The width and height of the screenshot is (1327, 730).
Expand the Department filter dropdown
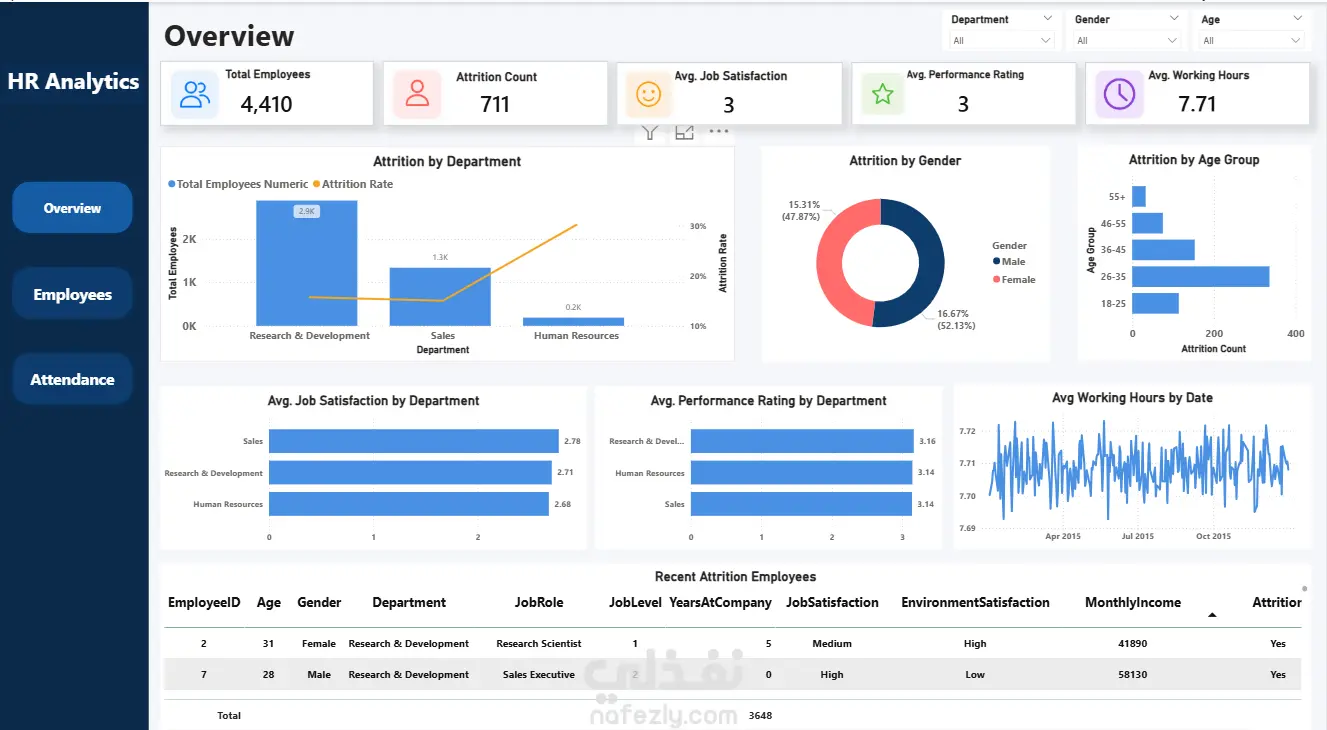(1001, 41)
